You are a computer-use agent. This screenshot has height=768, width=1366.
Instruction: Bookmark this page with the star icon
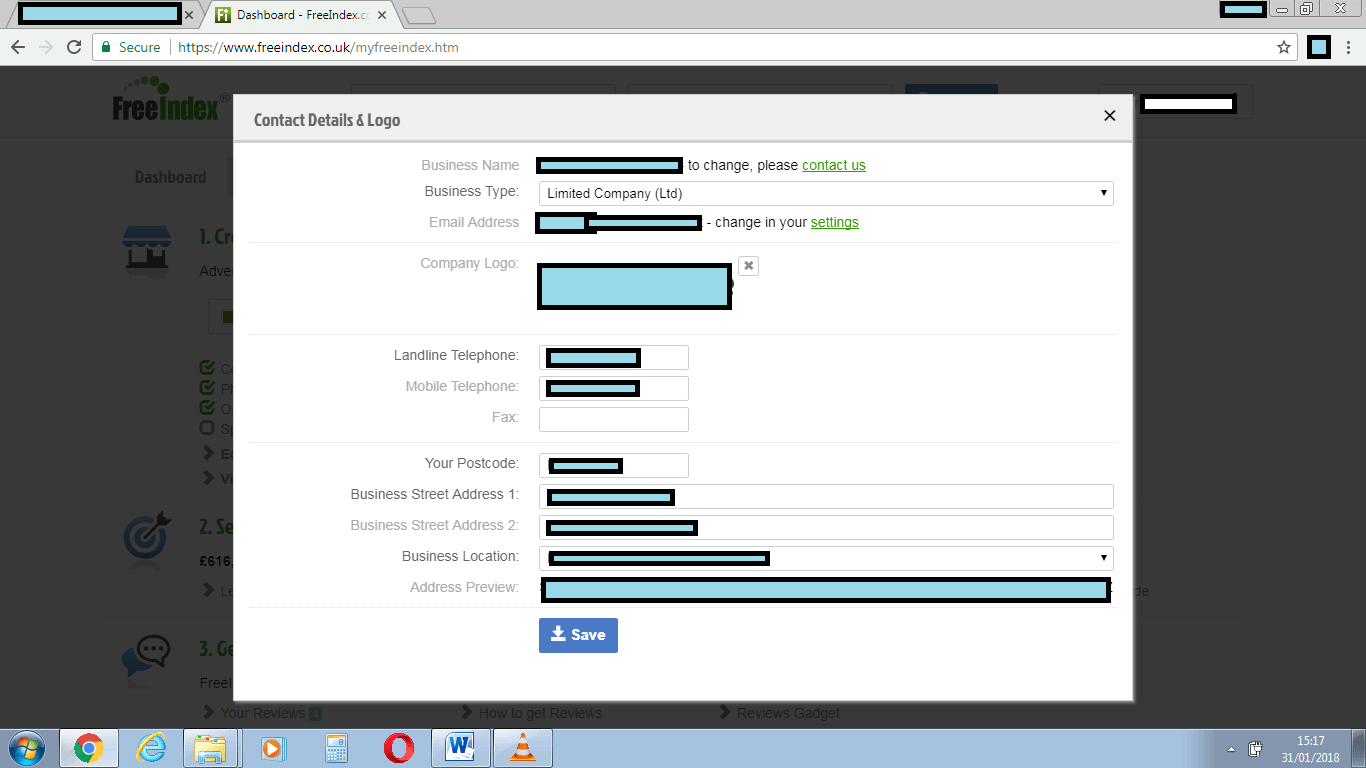click(1284, 47)
